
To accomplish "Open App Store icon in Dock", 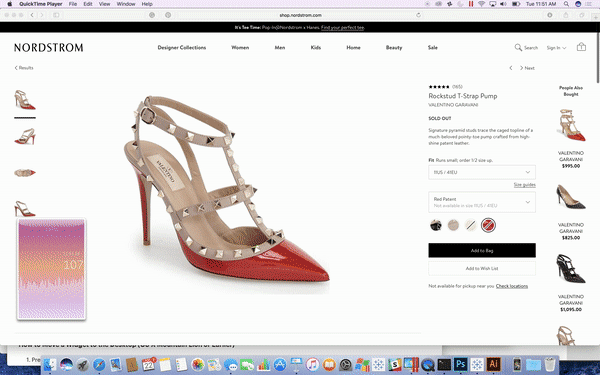I will pyautogui.click(x=280, y=364).
